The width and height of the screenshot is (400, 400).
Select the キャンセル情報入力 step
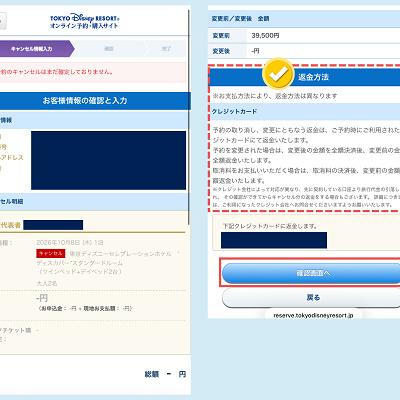pyautogui.click(x=35, y=49)
